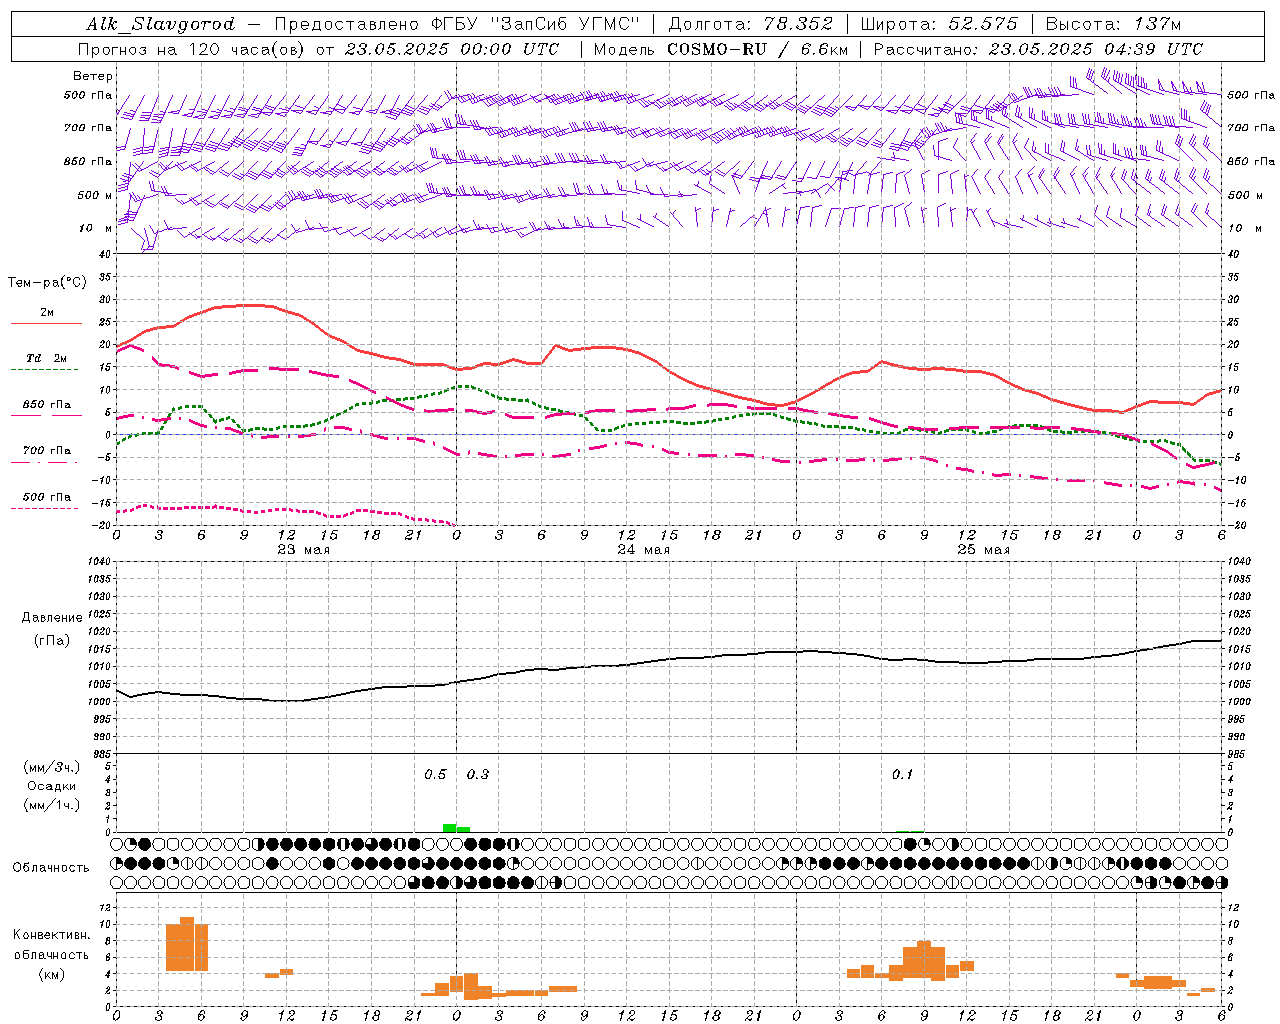This screenshot has height=1024, width=1280.
Task: Click the "(мм/1ч.)" precipitation unit label
Action: (x=52, y=805)
